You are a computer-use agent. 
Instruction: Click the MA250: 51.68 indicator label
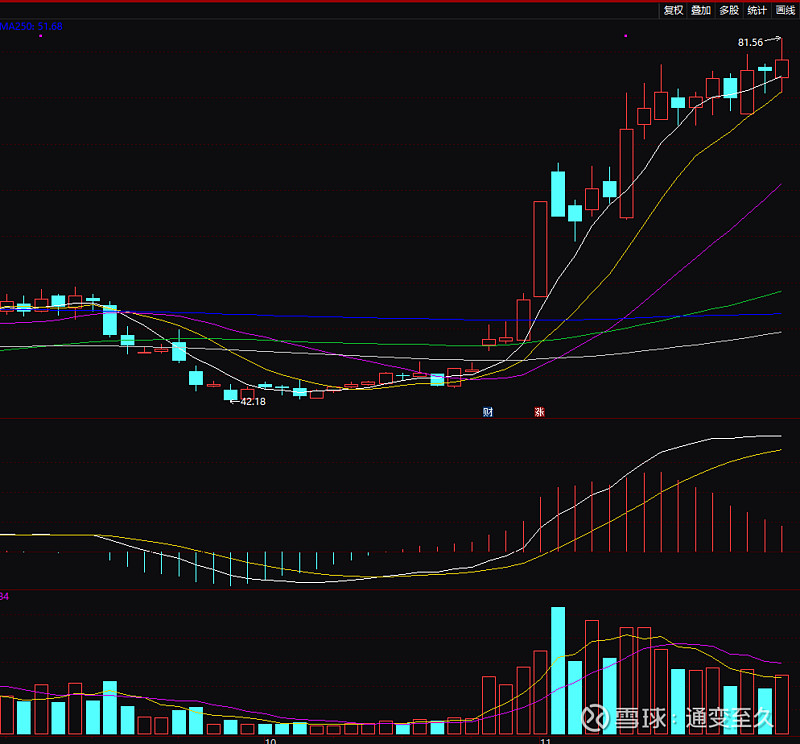pyautogui.click(x=31, y=27)
